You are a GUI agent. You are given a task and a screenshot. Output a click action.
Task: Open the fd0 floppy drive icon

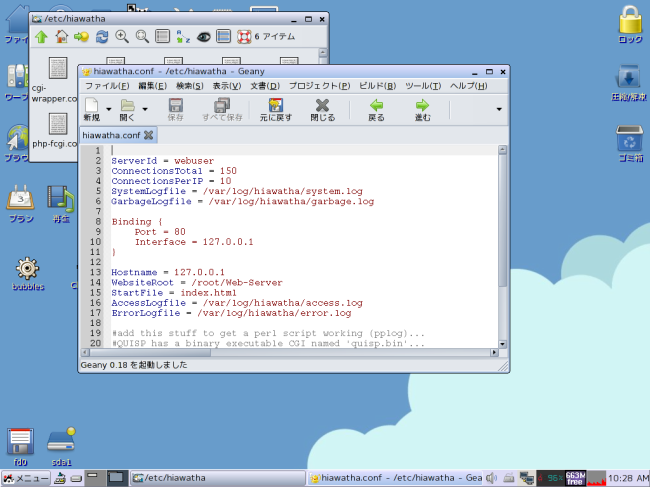pos(20,441)
